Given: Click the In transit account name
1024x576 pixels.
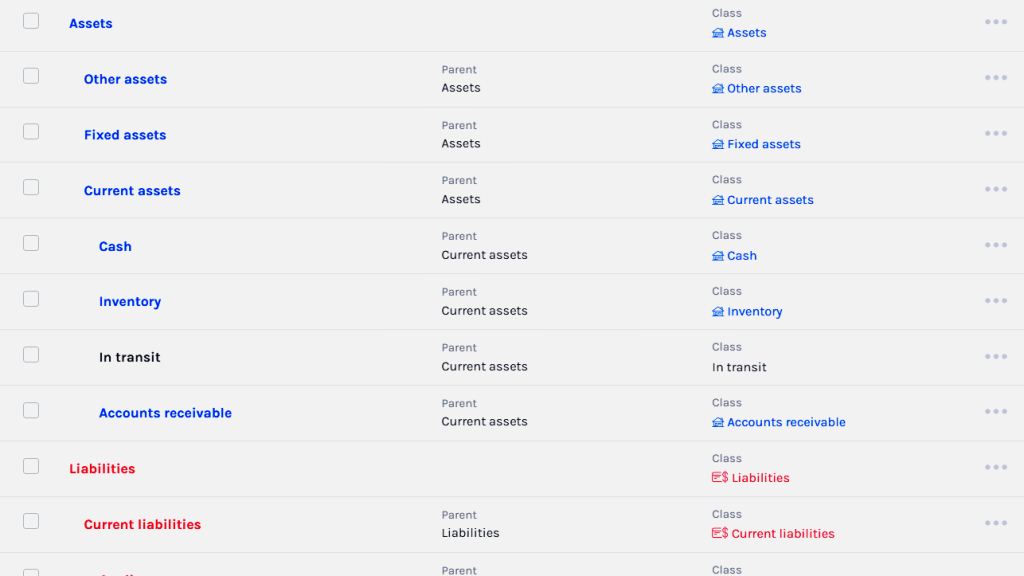Looking at the screenshot, I should [129, 357].
